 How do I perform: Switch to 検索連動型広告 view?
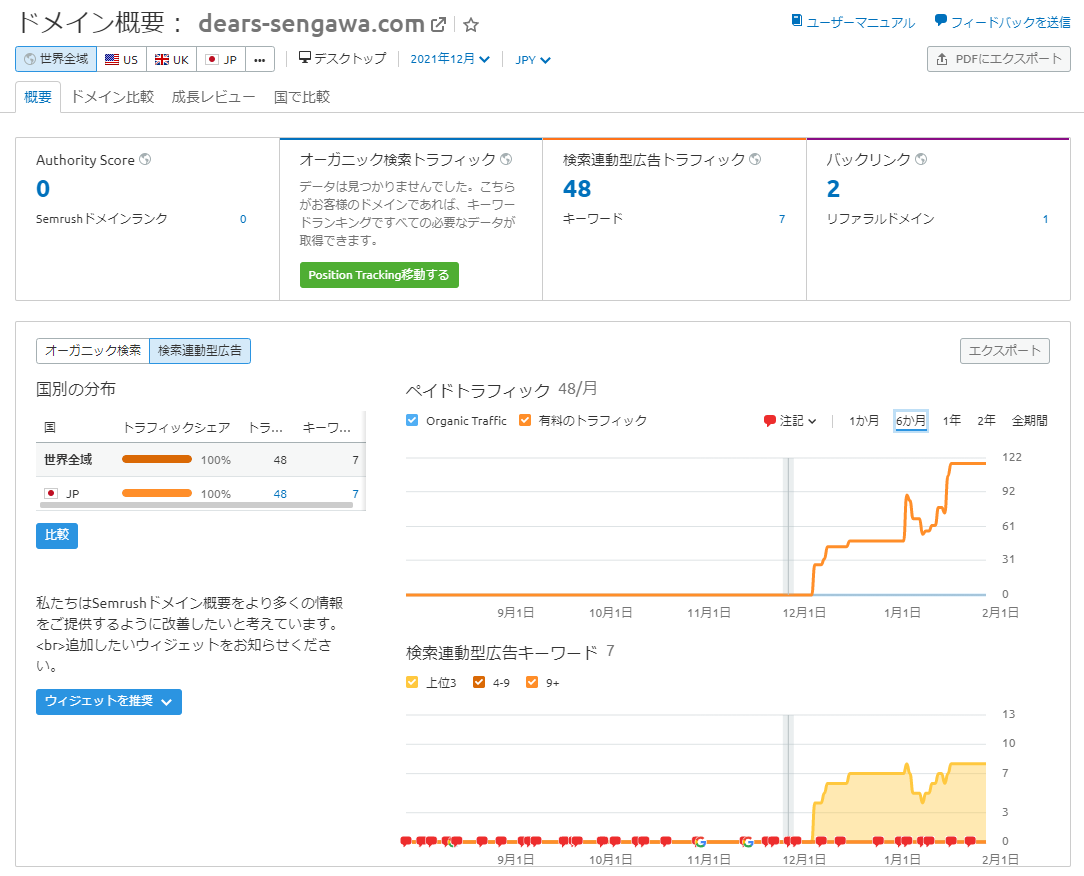tap(200, 351)
